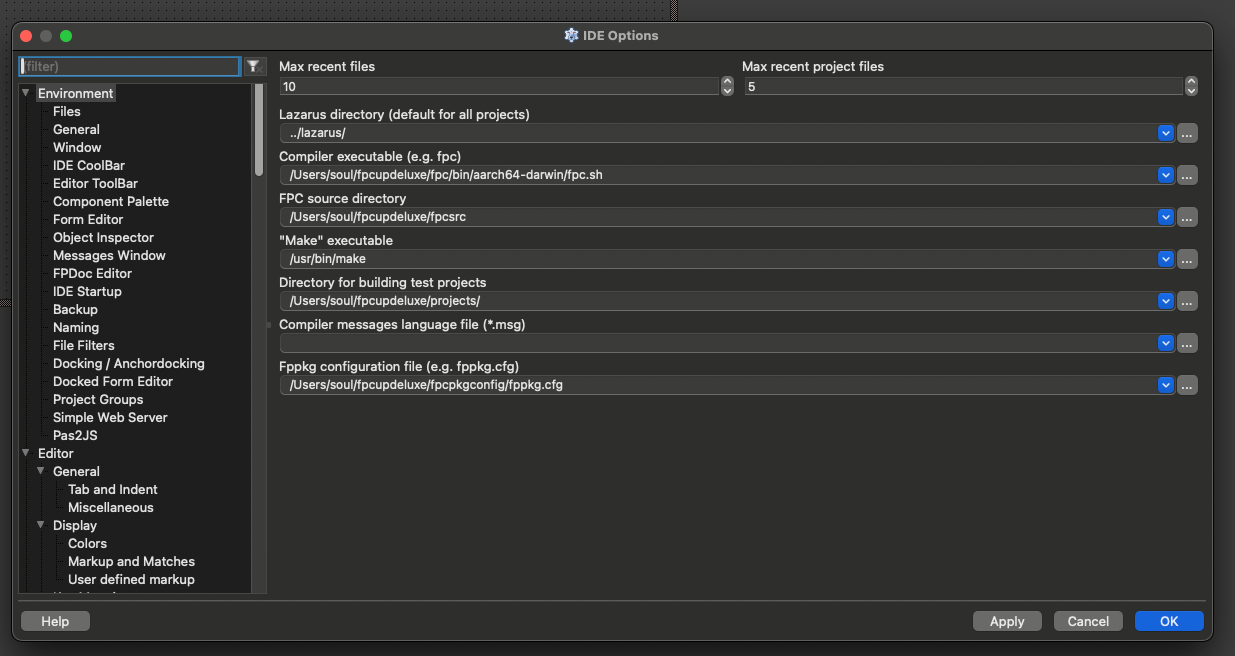Screen dimensions: 1235x656
Task: Confirm the settings with OK
Action: pos(1169,621)
